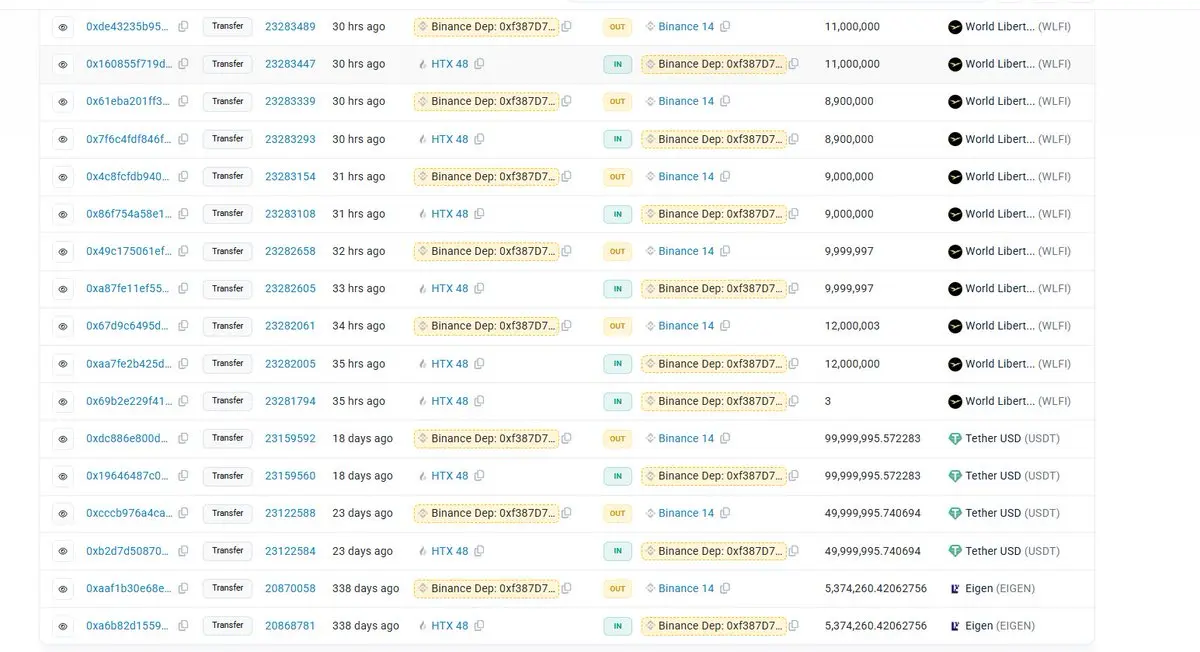This screenshot has height=652, width=1200.
Task: Go to block 23283489
Action: pyautogui.click(x=290, y=26)
